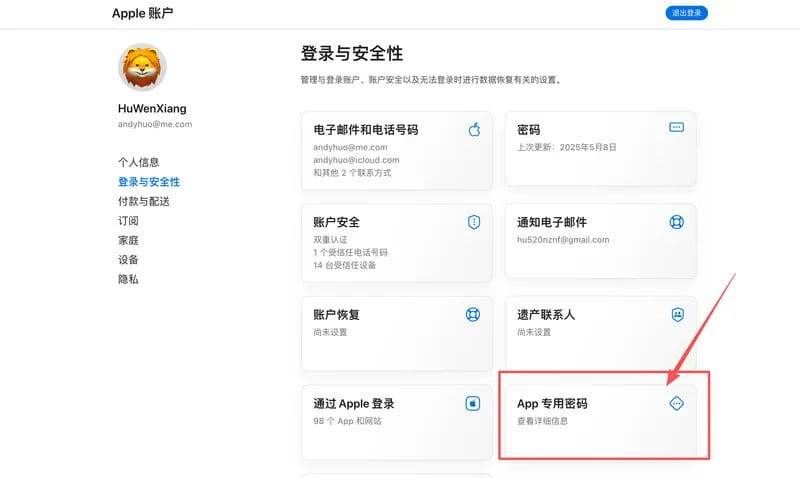
Task: Open 隐私 in the sidebar
Action: point(128,279)
